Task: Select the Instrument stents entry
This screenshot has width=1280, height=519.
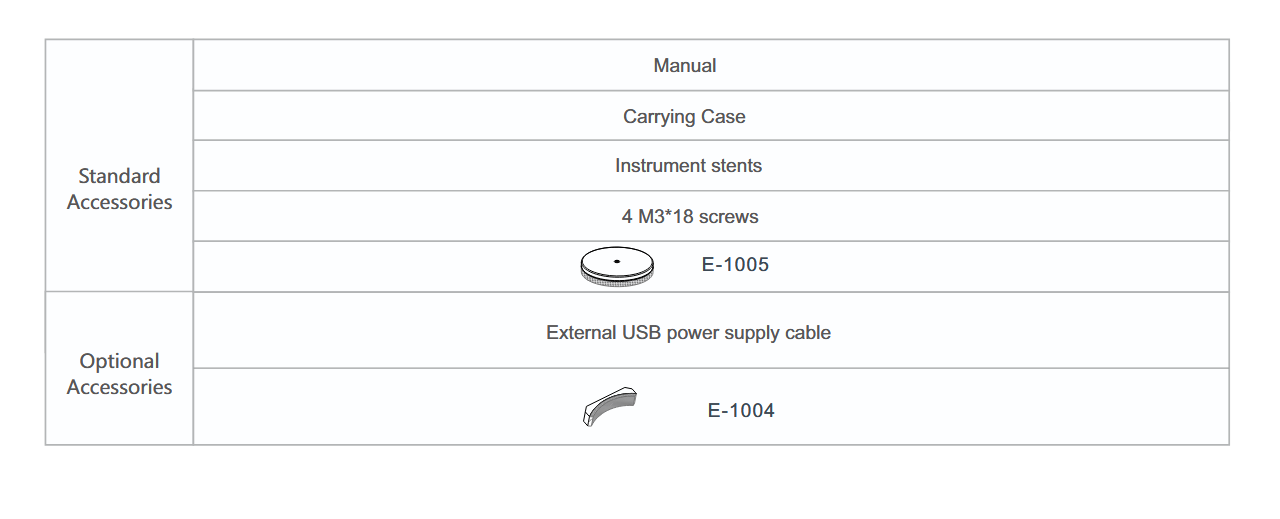Action: pyautogui.click(x=689, y=165)
